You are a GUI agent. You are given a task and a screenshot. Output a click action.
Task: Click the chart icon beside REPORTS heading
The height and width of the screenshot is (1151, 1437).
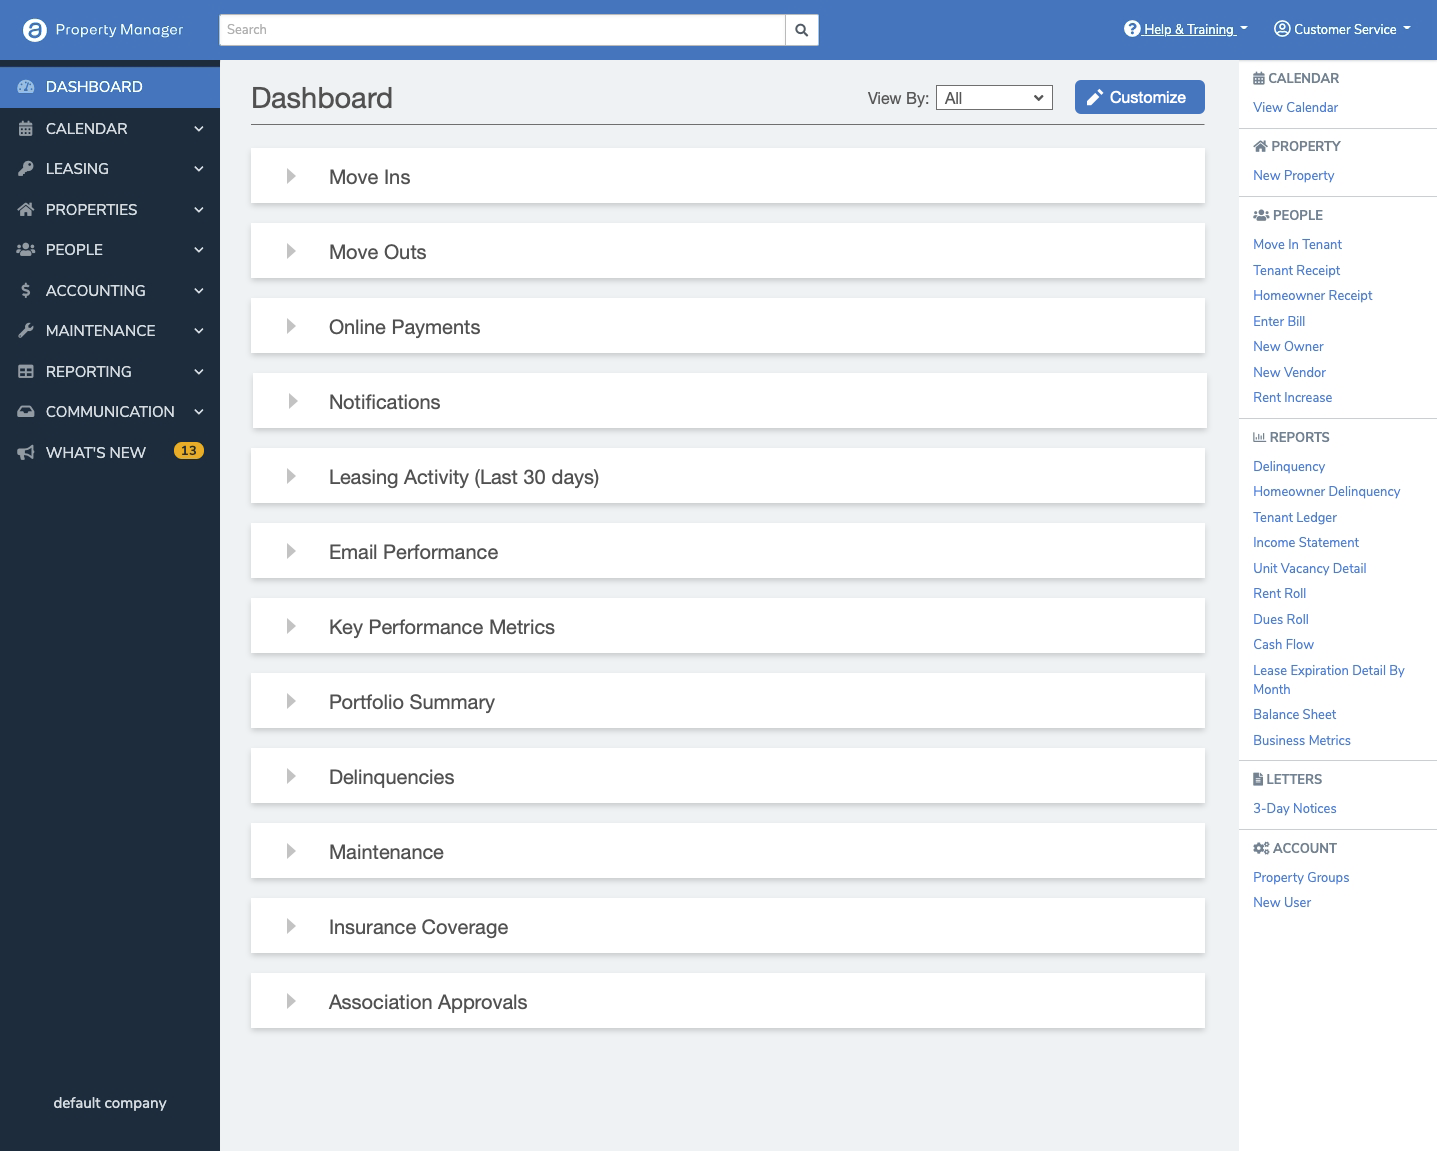point(1259,437)
